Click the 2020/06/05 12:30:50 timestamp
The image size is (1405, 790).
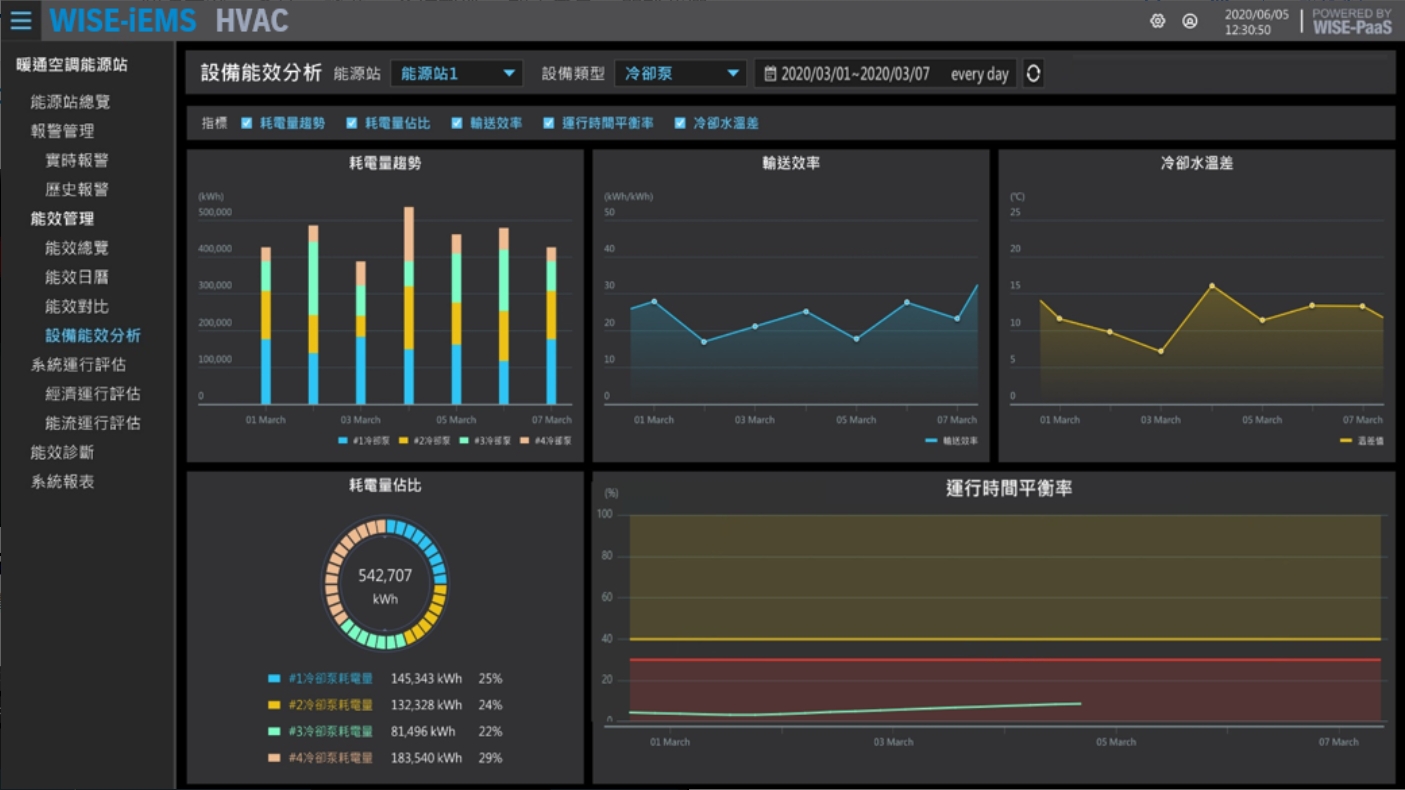pos(1257,22)
